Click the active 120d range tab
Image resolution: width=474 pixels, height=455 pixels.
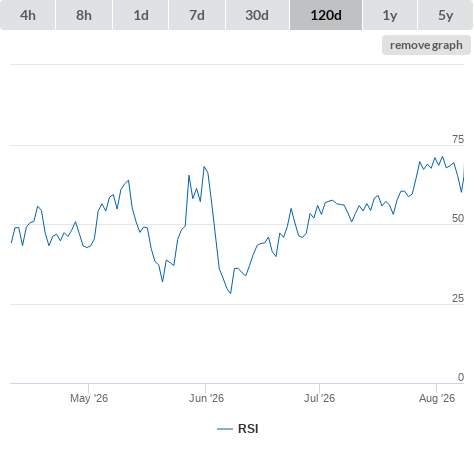326,15
